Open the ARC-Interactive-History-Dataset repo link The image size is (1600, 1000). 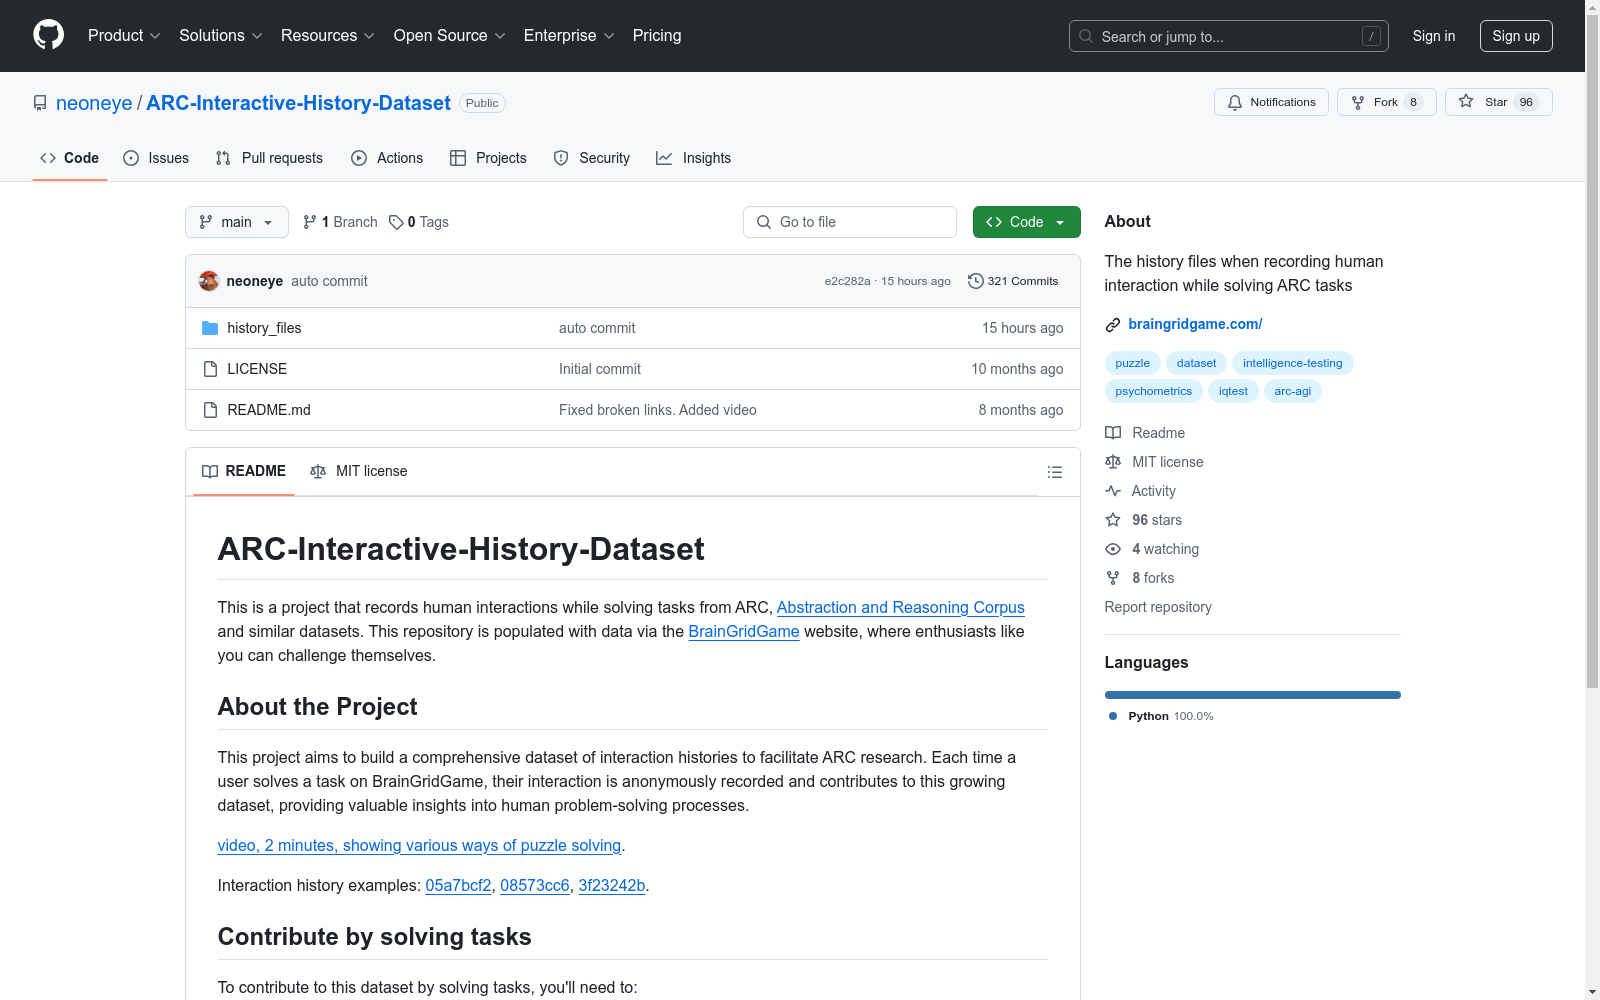pos(298,103)
